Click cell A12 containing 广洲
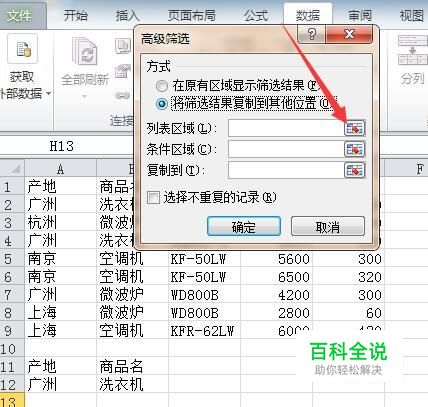Screen dimensions: 428x407 tap(60, 385)
